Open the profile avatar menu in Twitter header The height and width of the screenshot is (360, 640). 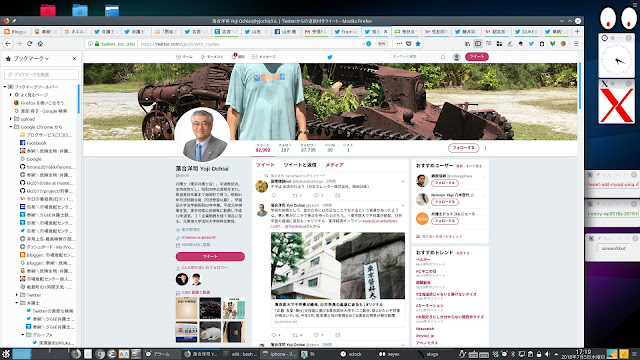click(457, 57)
